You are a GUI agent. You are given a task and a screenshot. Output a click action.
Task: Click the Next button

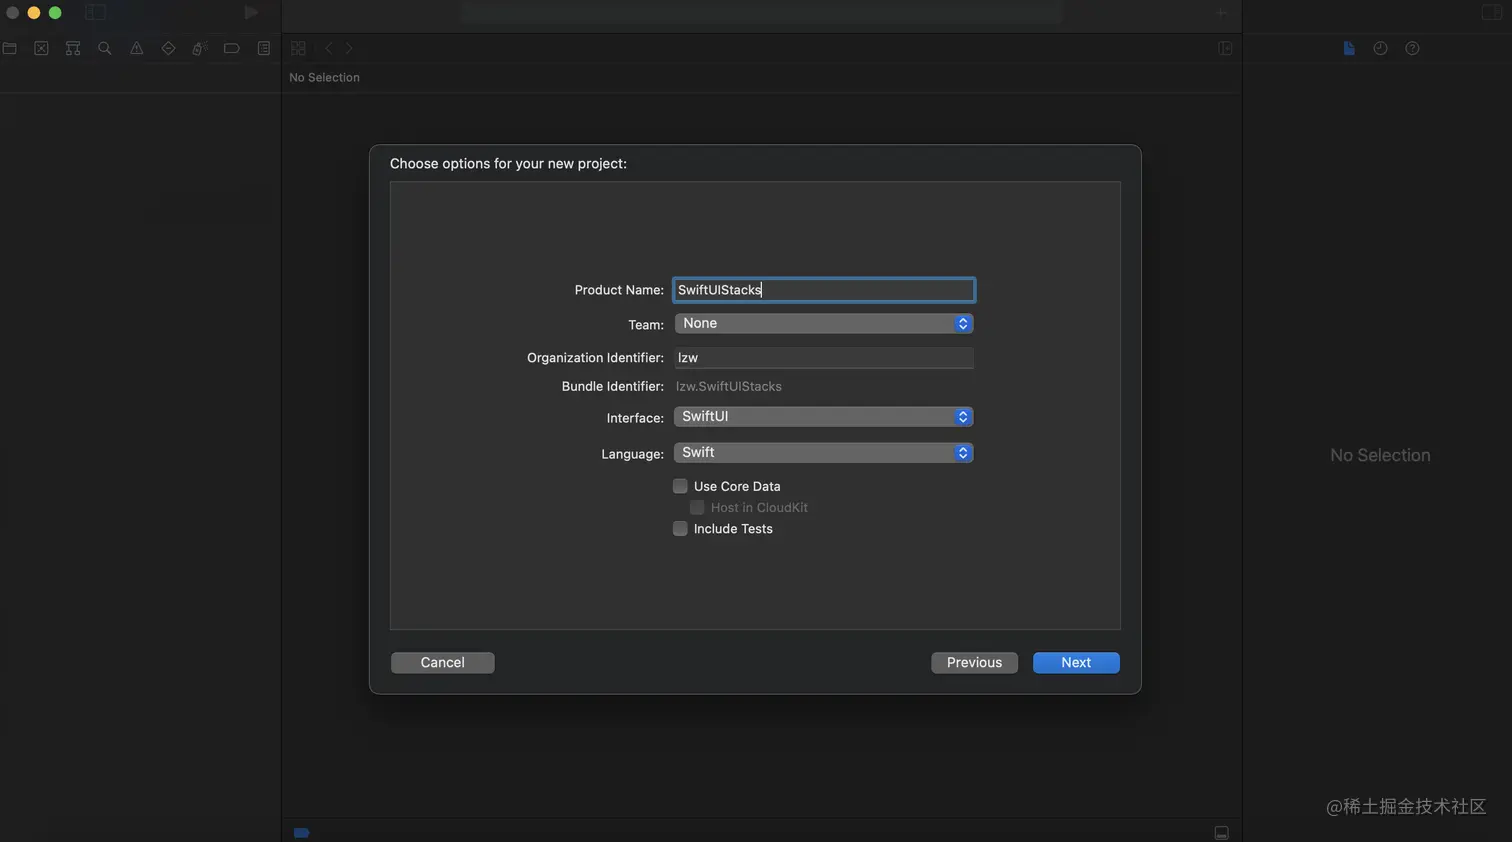point(1076,663)
